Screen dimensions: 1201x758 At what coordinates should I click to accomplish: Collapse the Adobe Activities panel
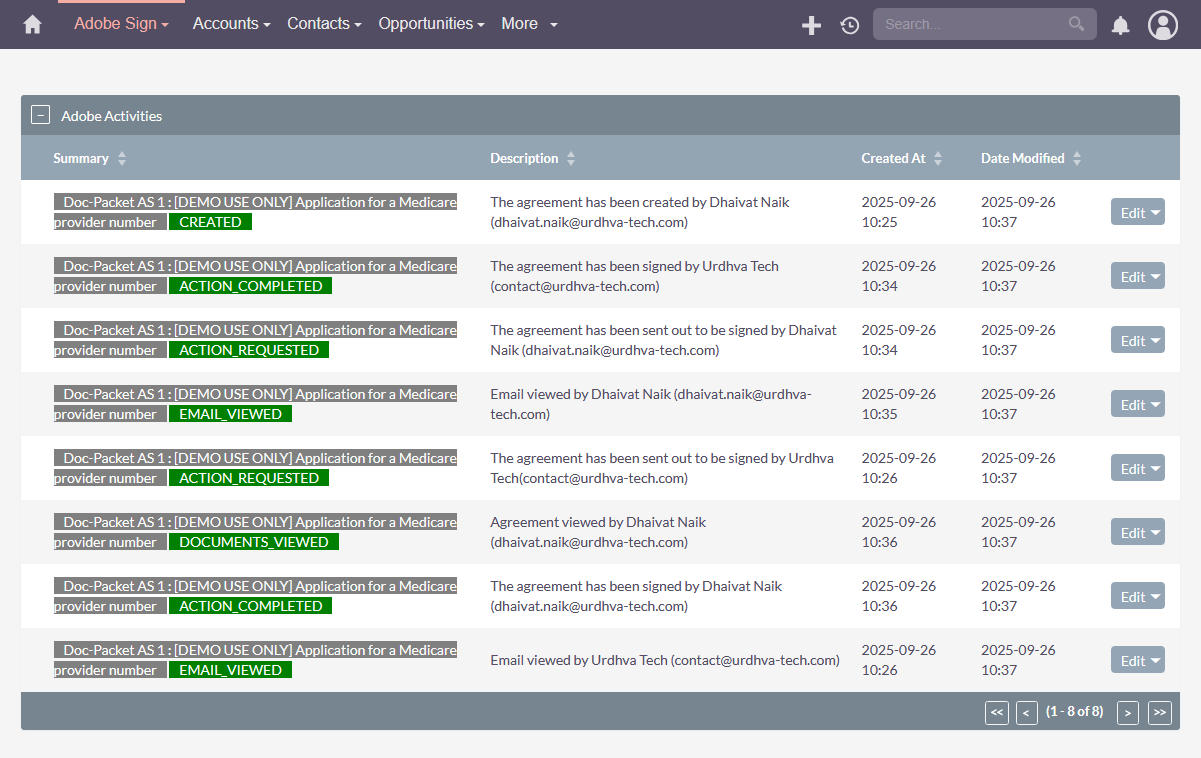[x=40, y=115]
